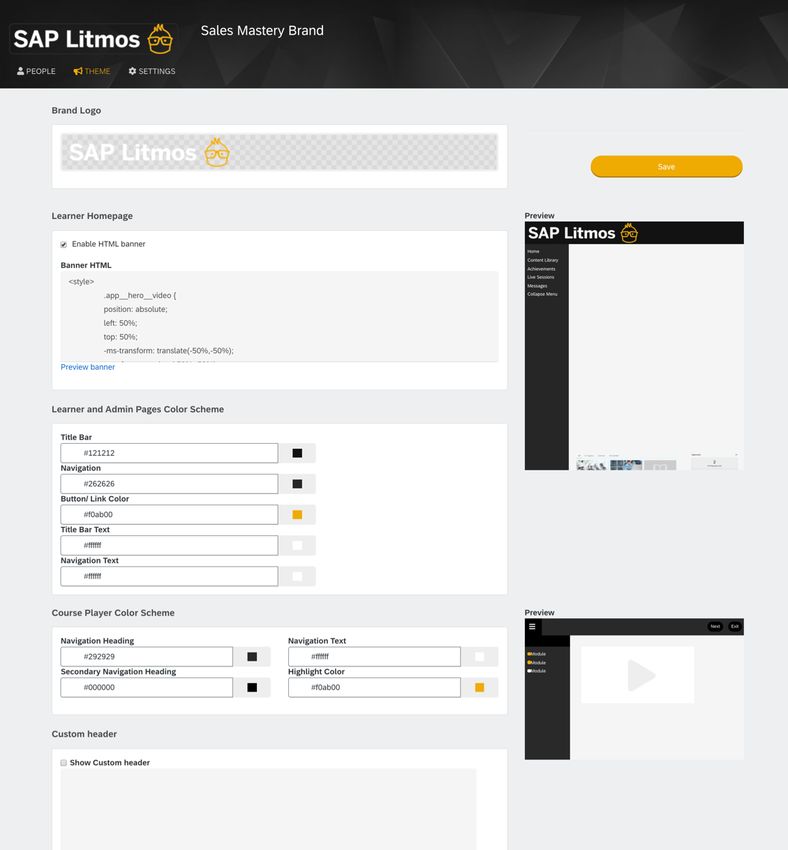Click Content Library in the preview menu

click(x=542, y=260)
